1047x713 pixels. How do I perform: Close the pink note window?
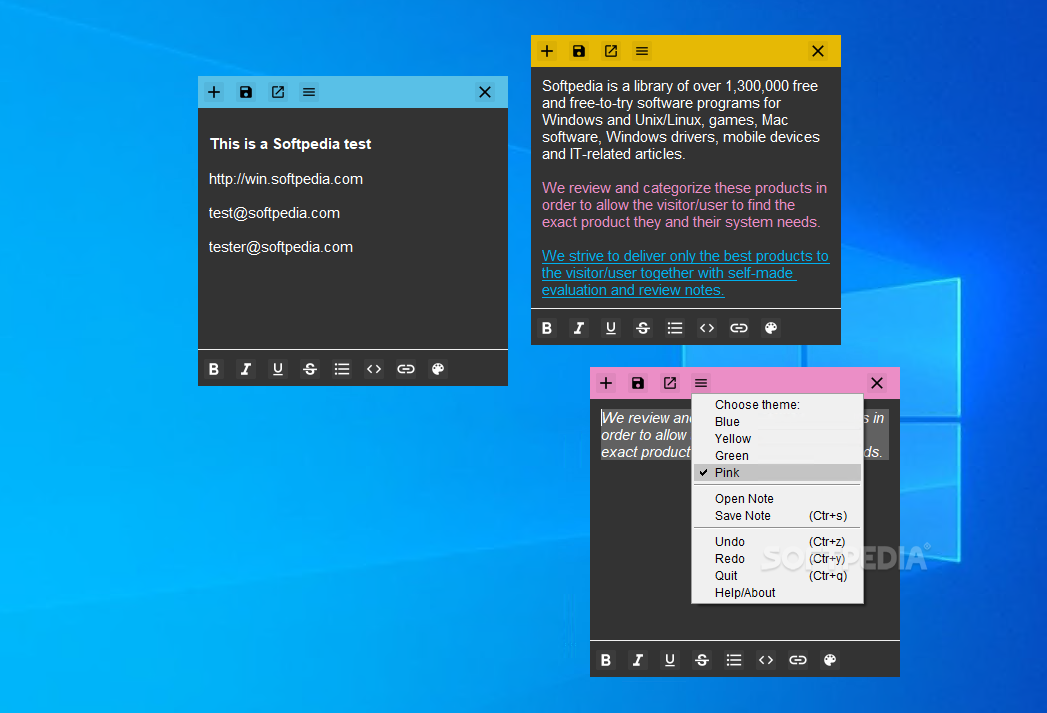coord(877,383)
